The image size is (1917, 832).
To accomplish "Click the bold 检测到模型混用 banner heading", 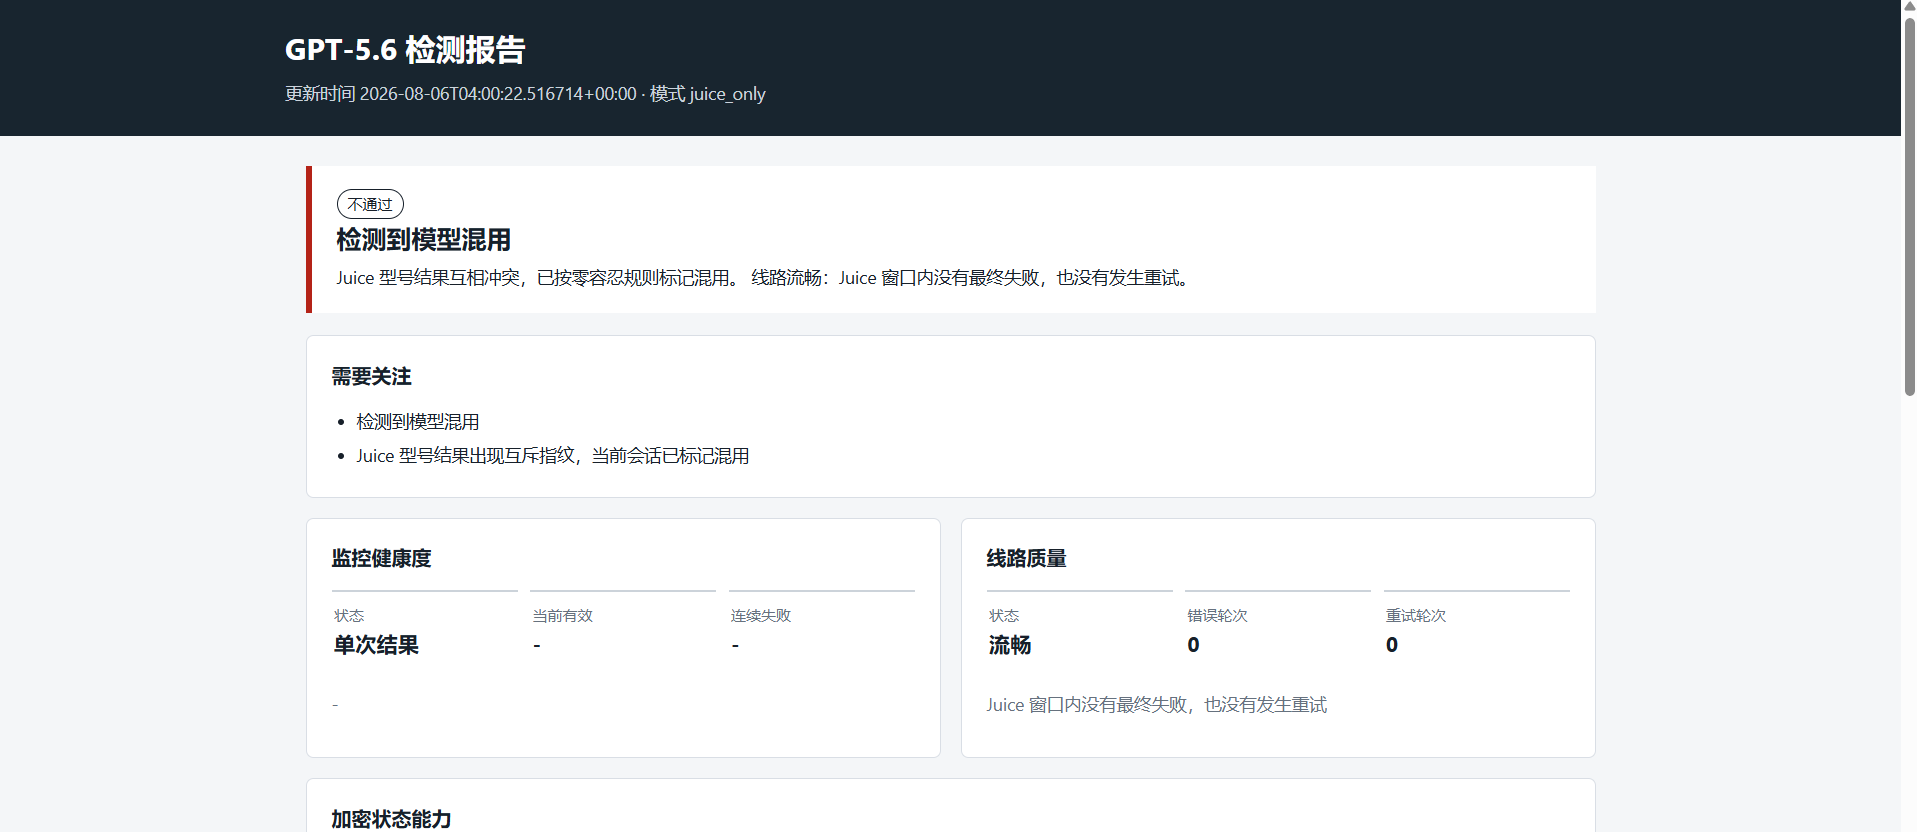I will tap(423, 240).
